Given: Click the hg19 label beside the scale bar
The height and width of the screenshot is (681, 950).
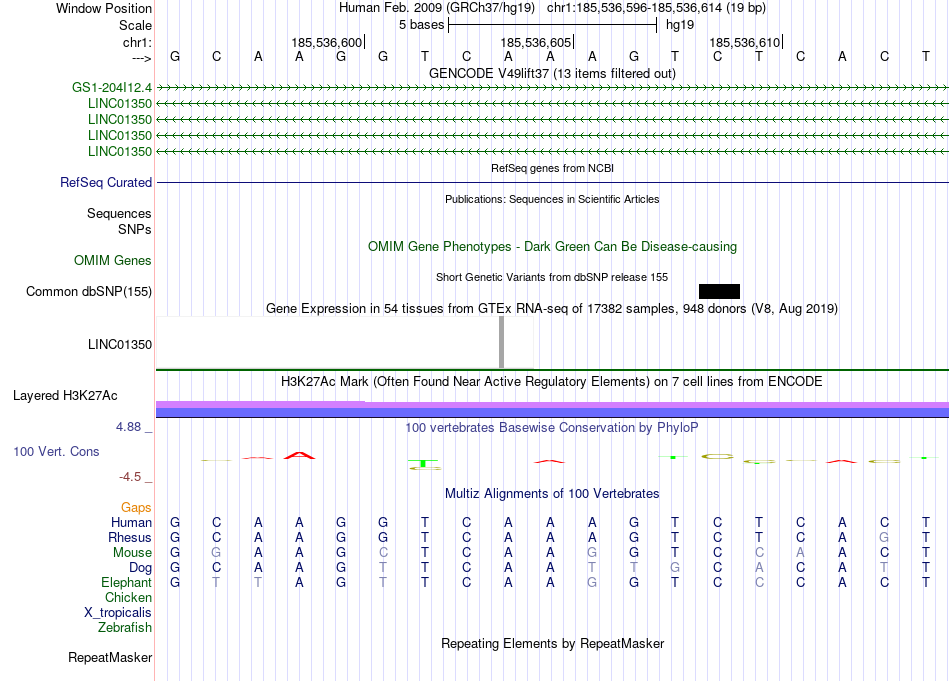Looking at the screenshot, I should 680,25.
